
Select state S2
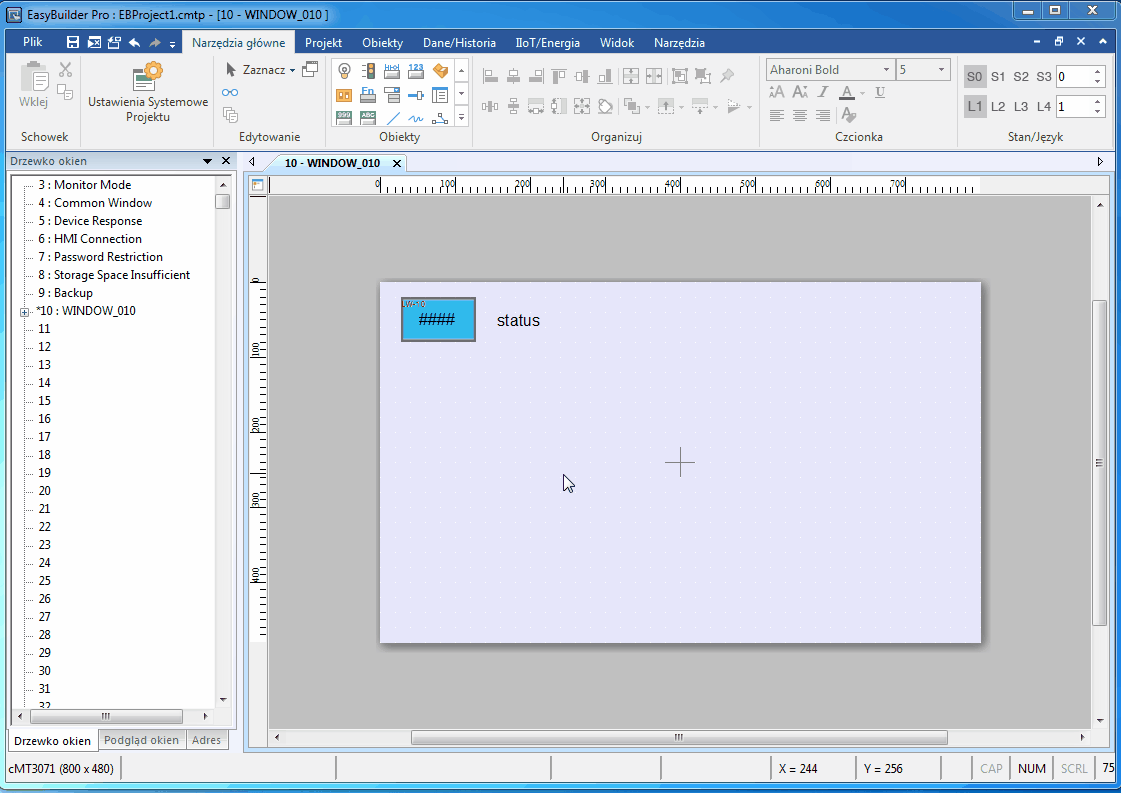[x=1021, y=77]
